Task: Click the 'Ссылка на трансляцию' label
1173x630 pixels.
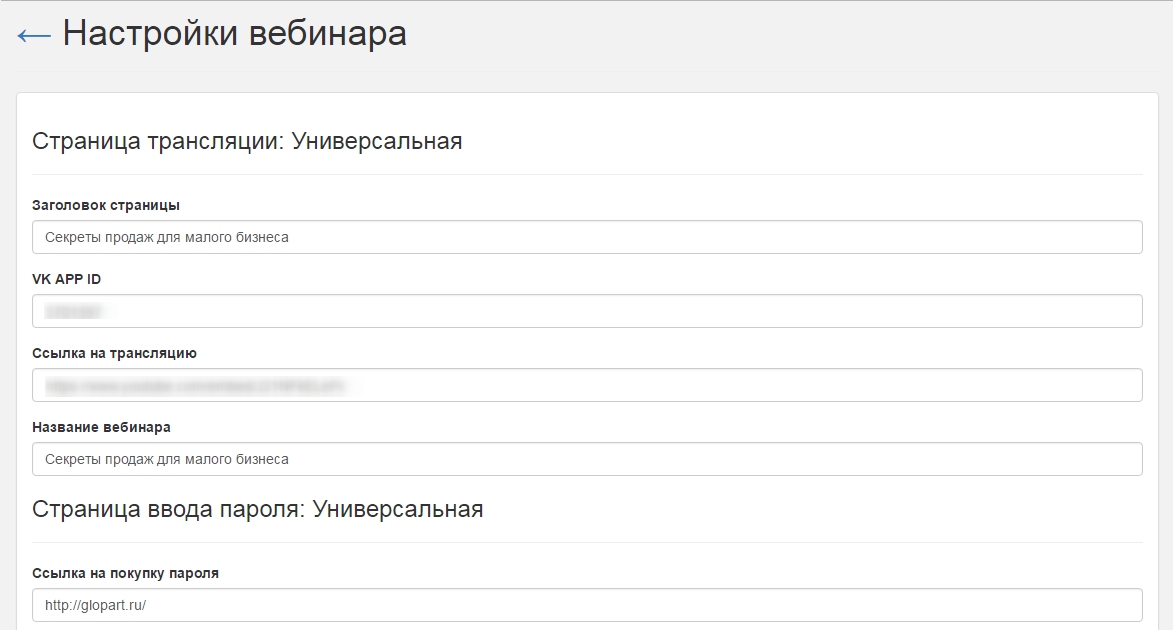Action: 114,353
